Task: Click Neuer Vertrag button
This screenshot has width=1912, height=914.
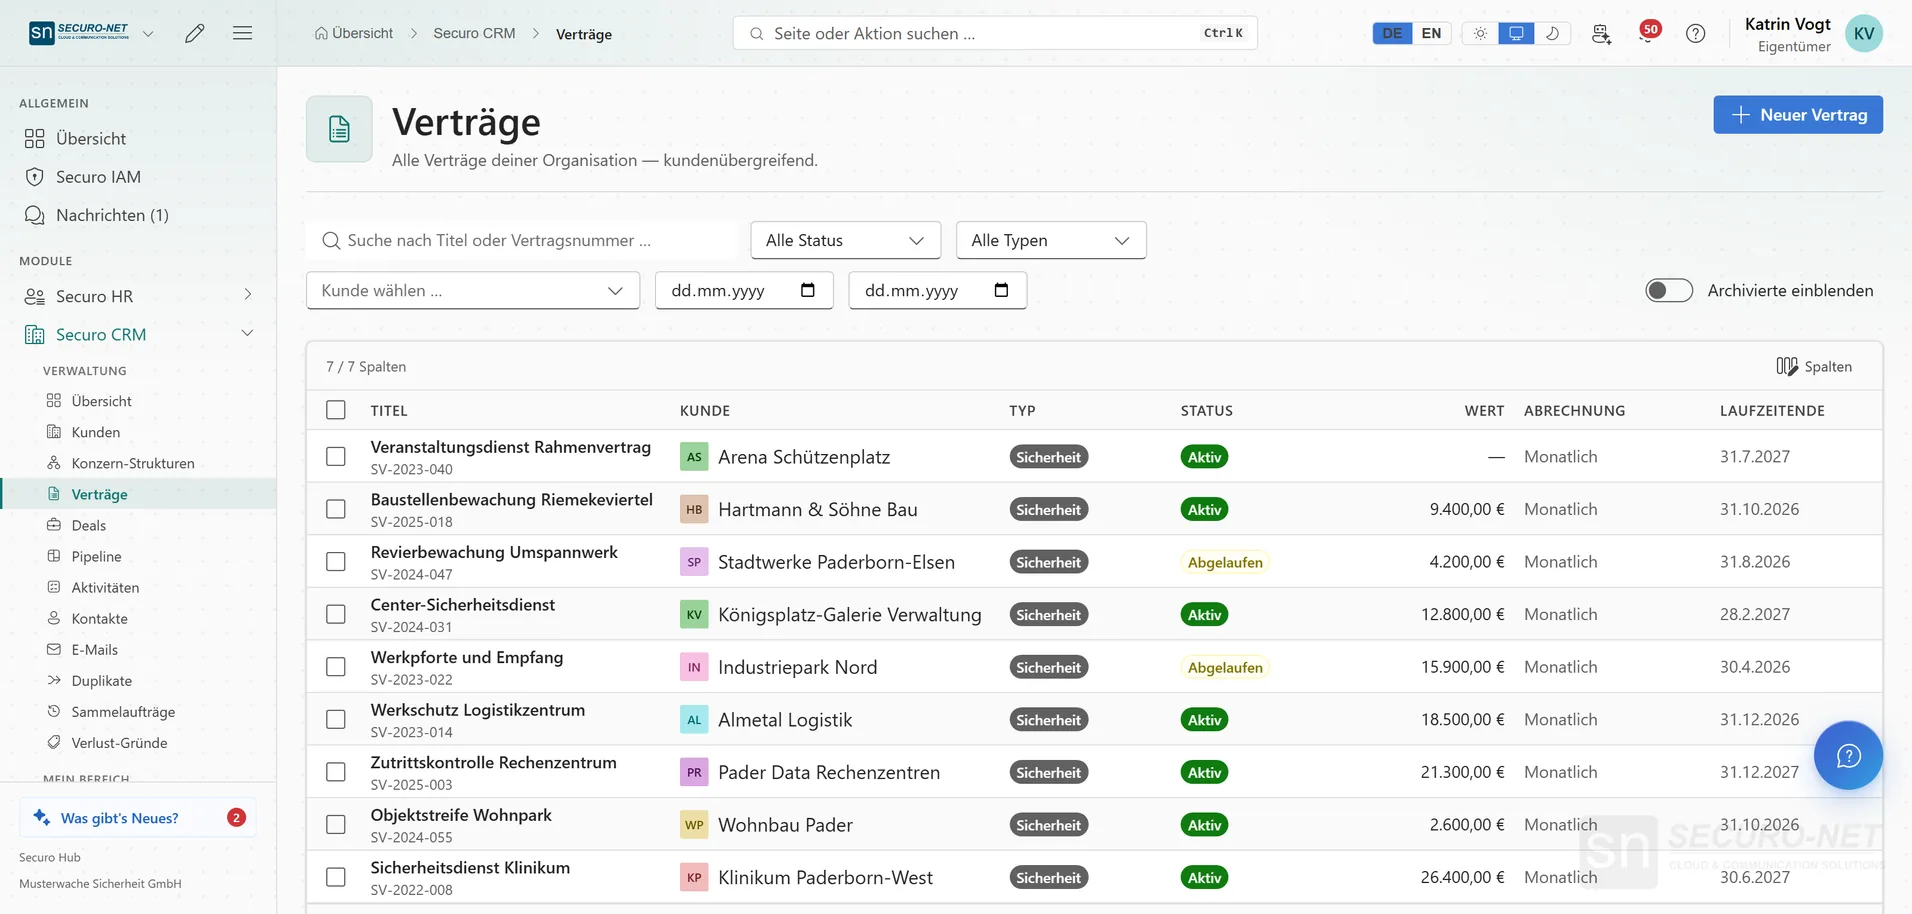Action: click(1797, 115)
